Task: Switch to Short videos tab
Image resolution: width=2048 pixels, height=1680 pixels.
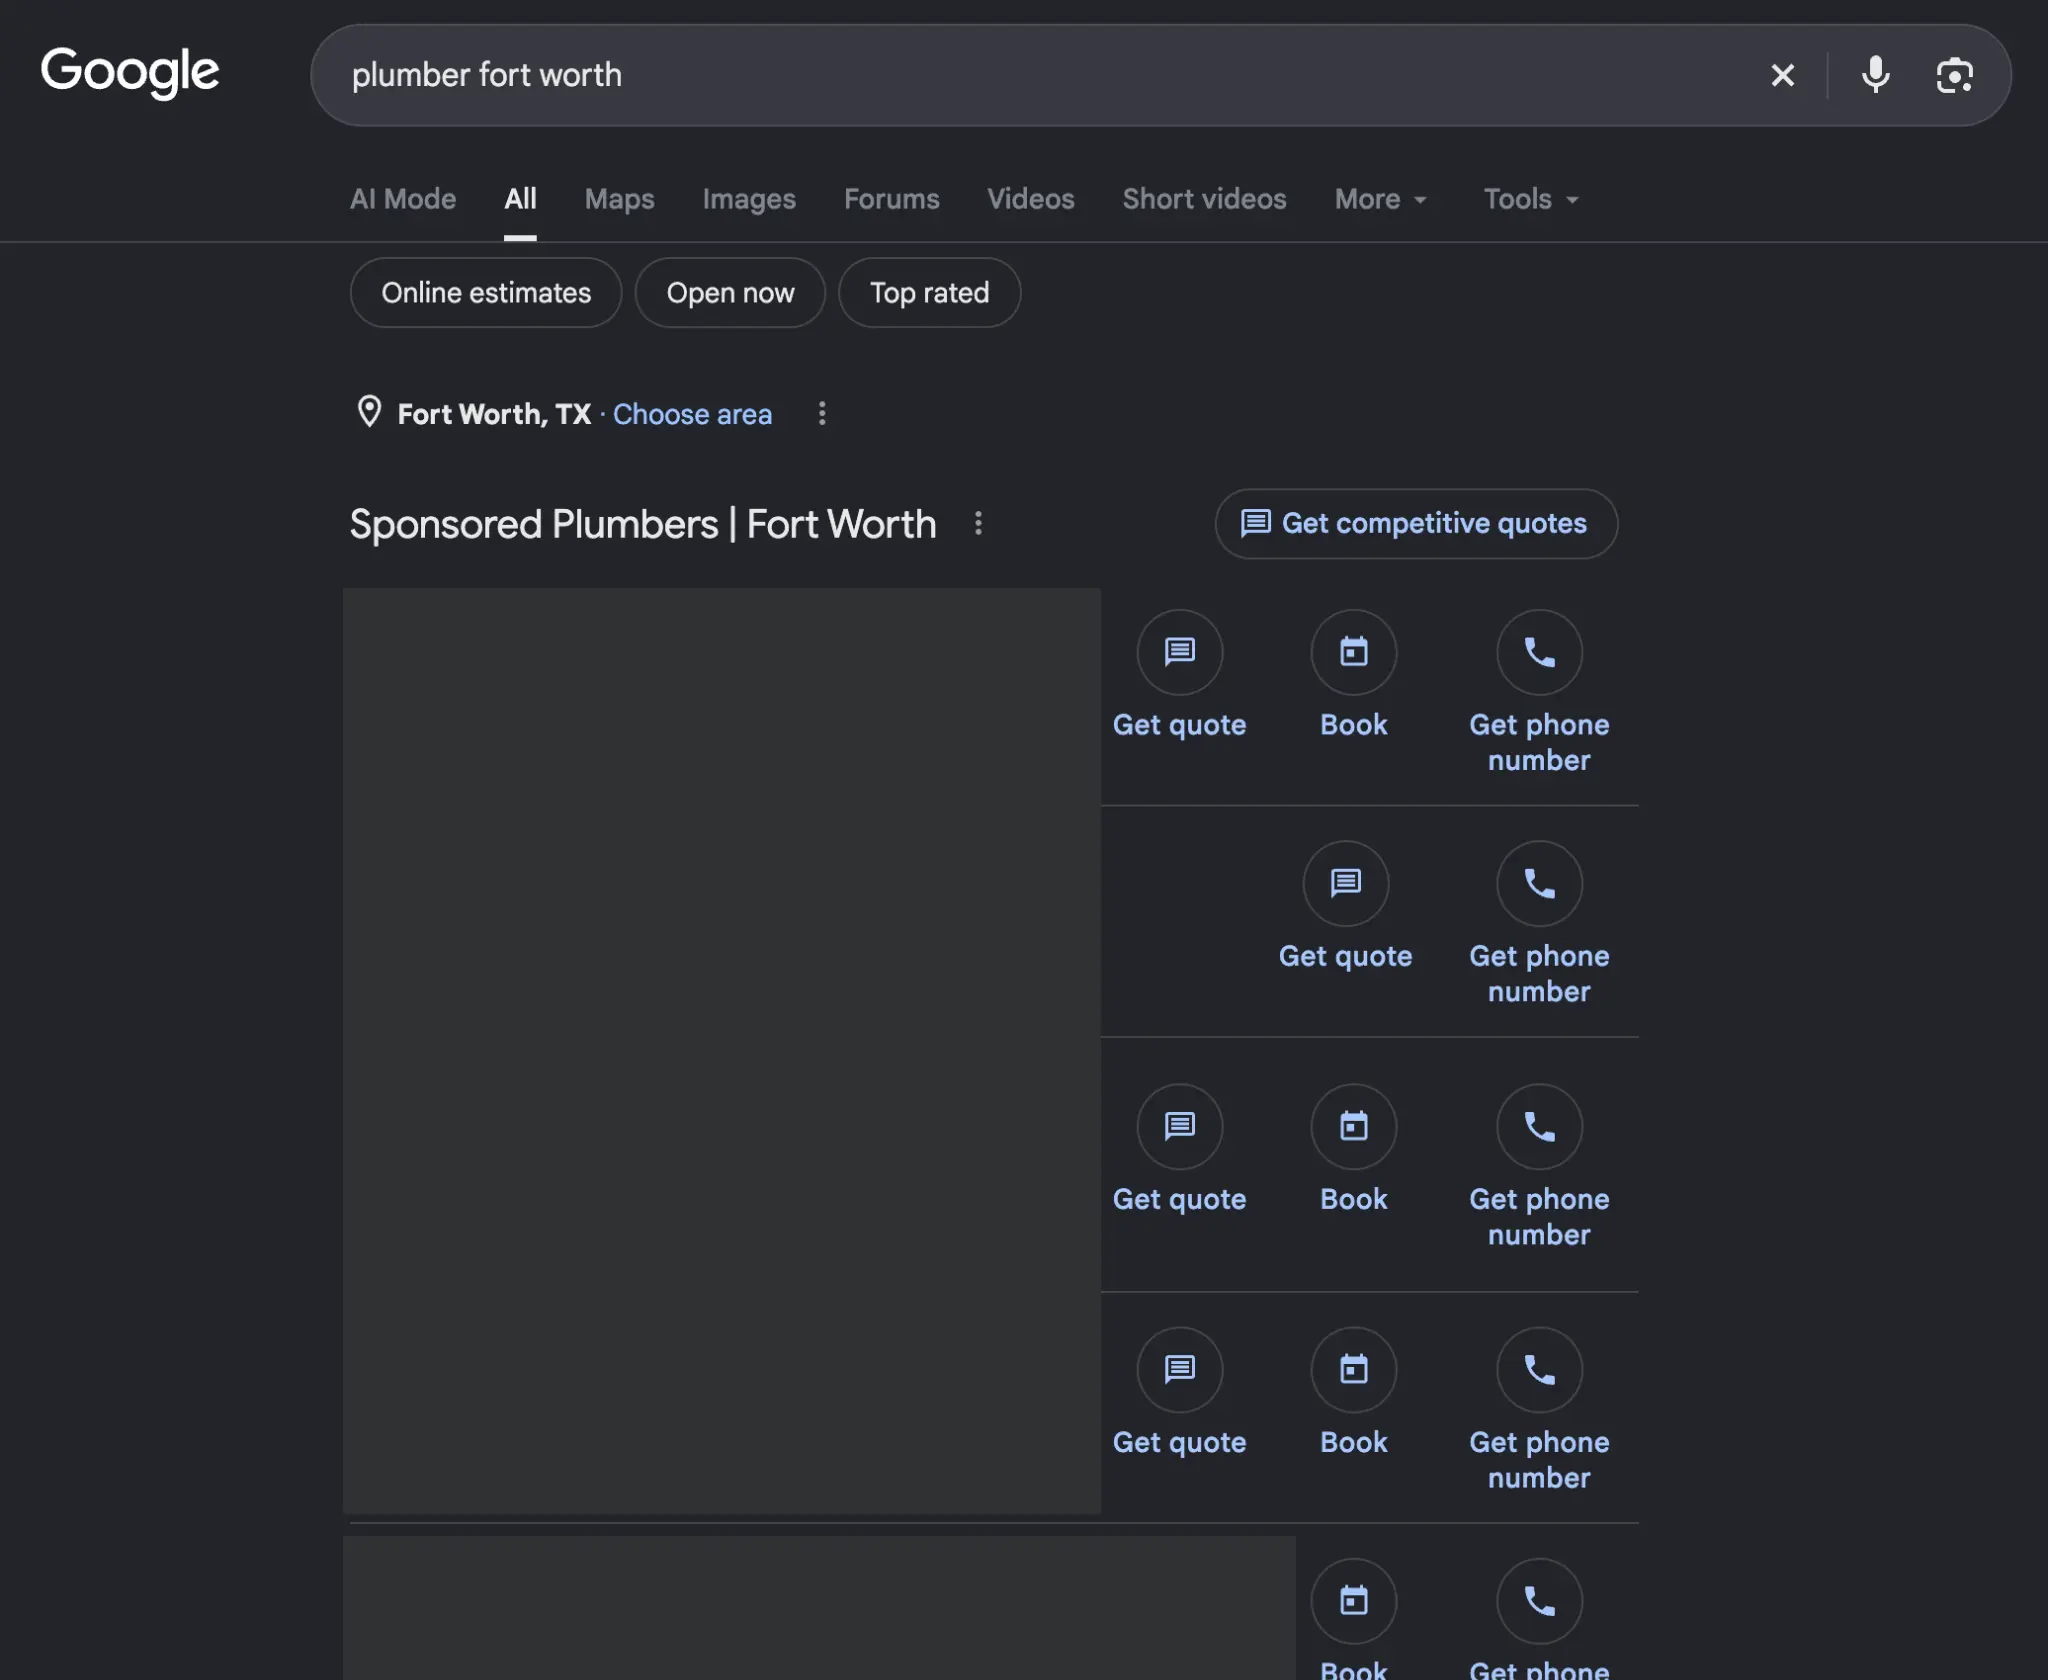Action: [x=1204, y=199]
